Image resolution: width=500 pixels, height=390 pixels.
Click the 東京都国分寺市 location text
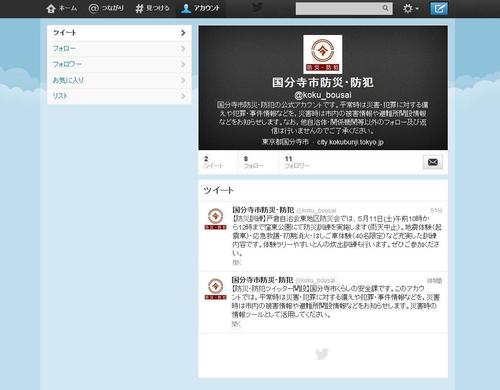click(285, 142)
